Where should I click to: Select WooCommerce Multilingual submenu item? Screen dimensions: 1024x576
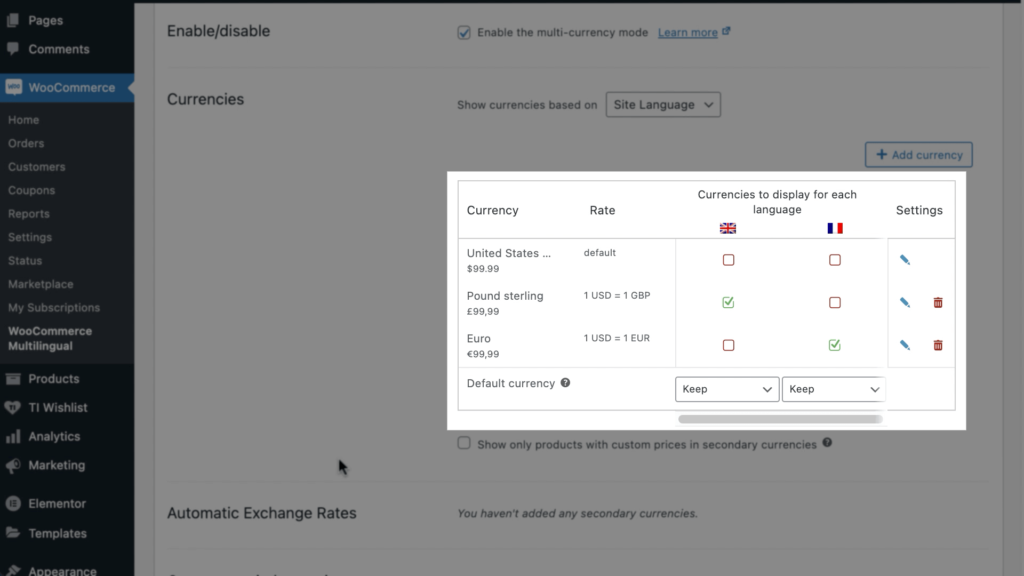tap(50, 338)
